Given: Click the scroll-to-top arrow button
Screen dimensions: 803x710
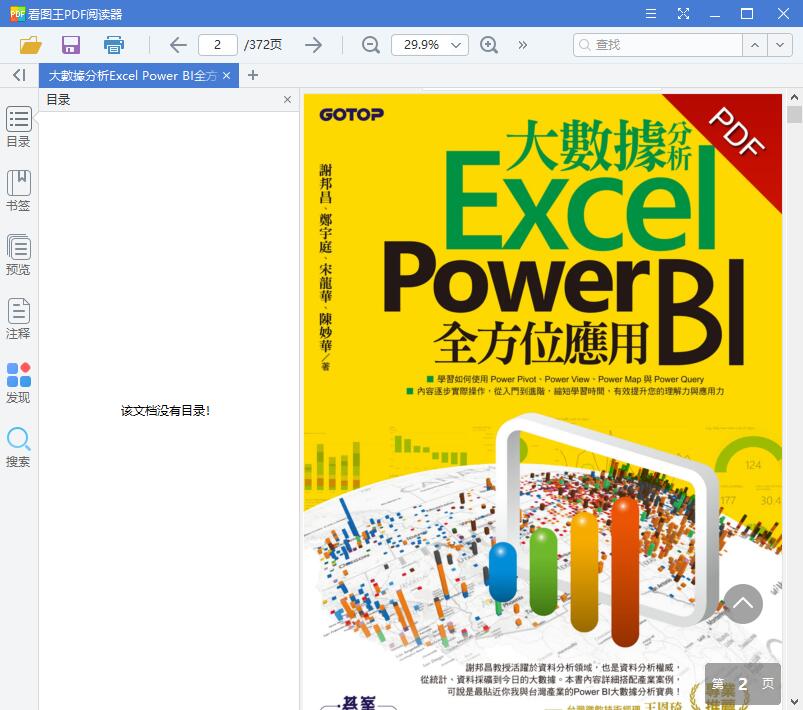Looking at the screenshot, I should (743, 604).
